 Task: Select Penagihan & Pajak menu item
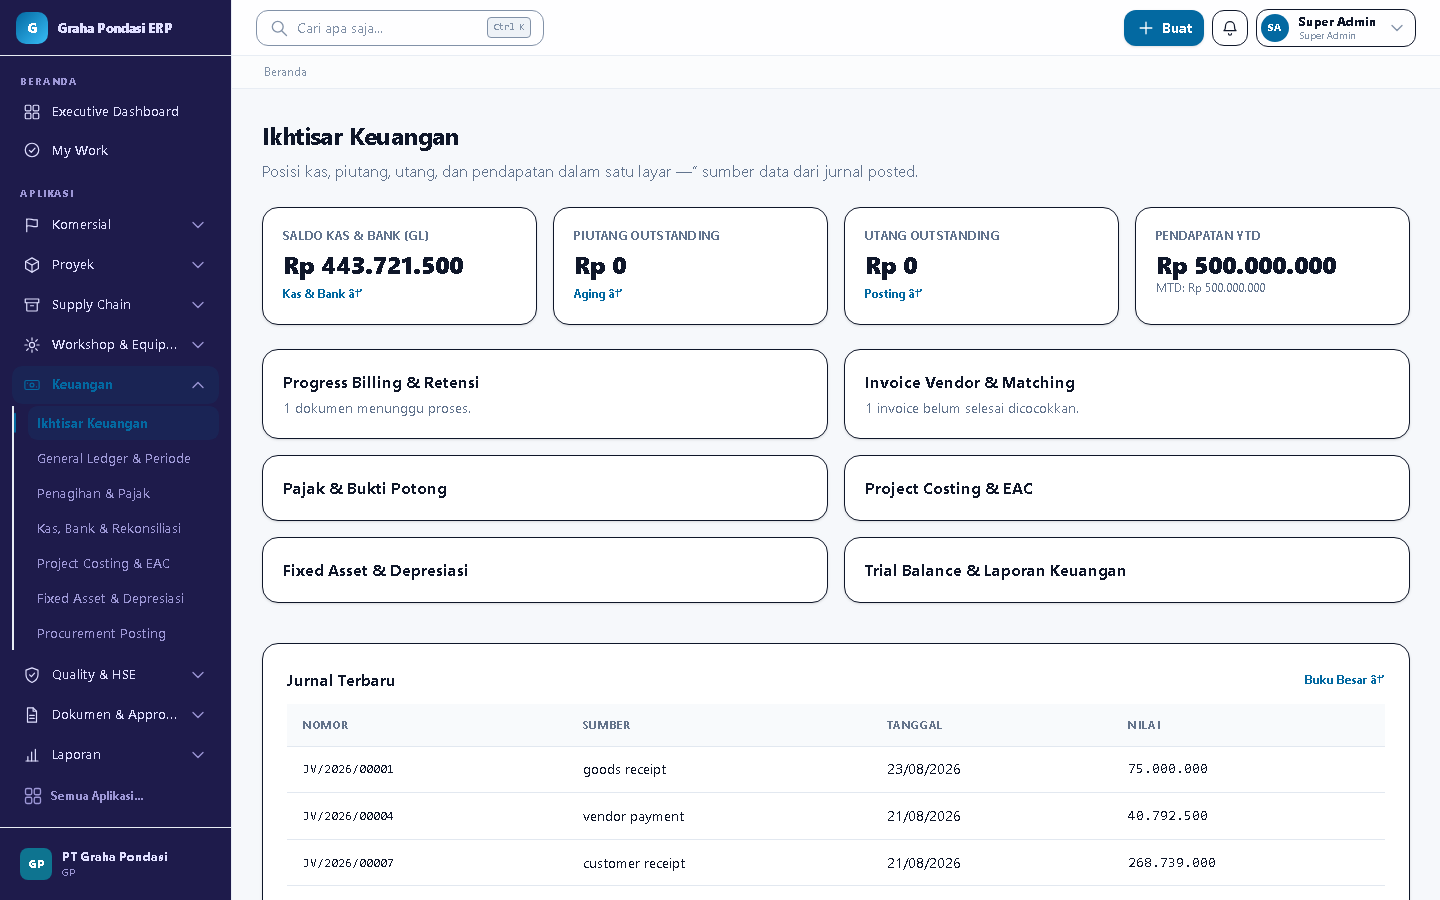click(x=123, y=494)
